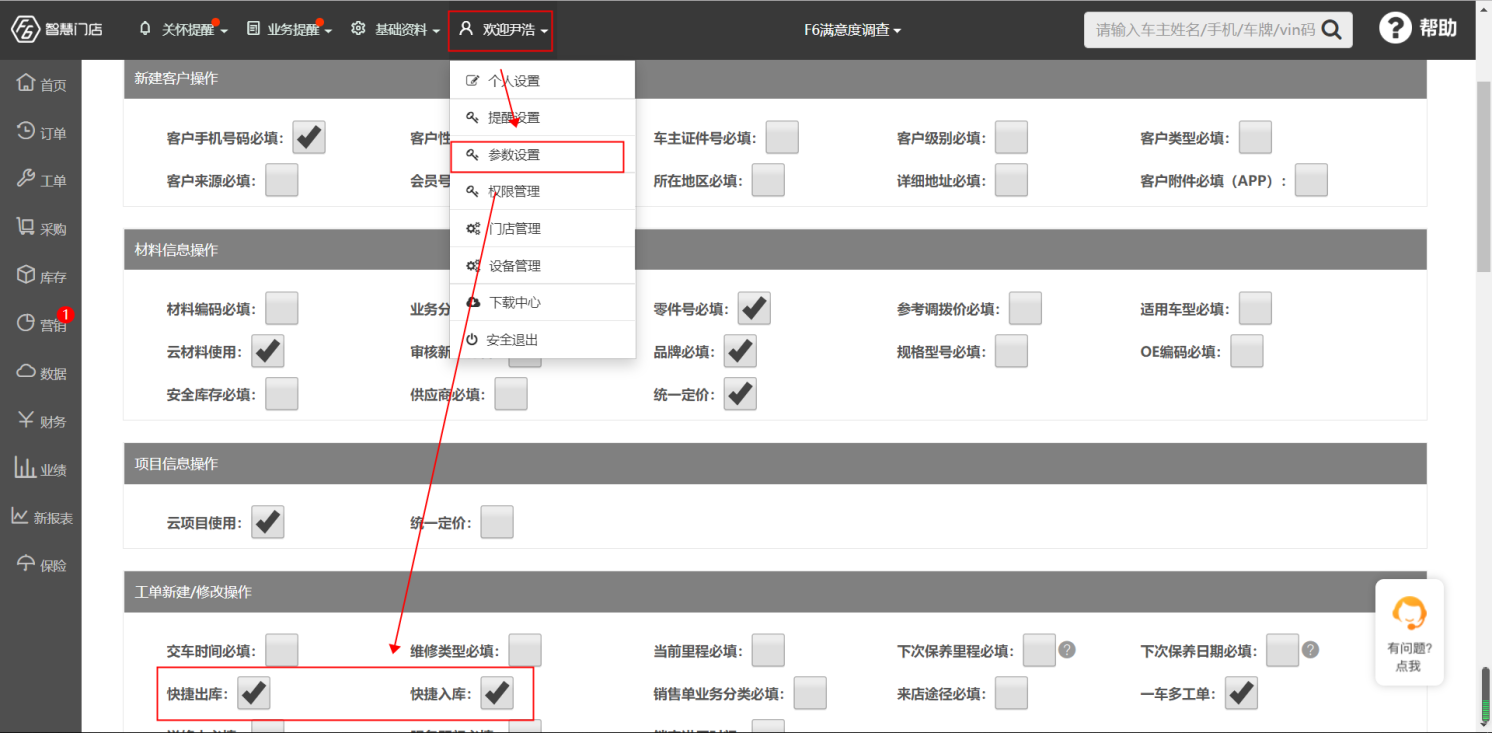Screen dimensions: 1492x733
Task: Click 有问题?点我 support button
Action: [1409, 632]
